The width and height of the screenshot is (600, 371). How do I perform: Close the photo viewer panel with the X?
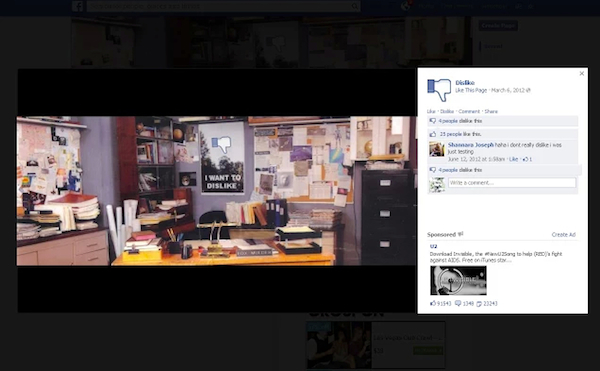(582, 73)
